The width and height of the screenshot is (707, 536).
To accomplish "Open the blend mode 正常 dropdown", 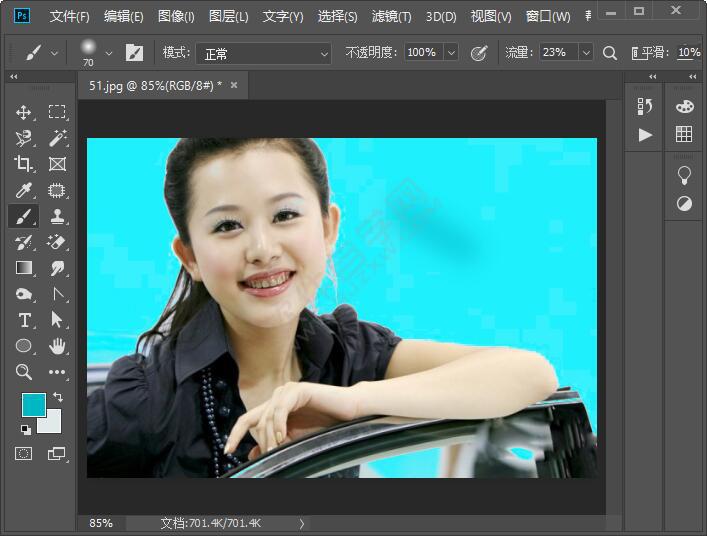I will coord(262,52).
